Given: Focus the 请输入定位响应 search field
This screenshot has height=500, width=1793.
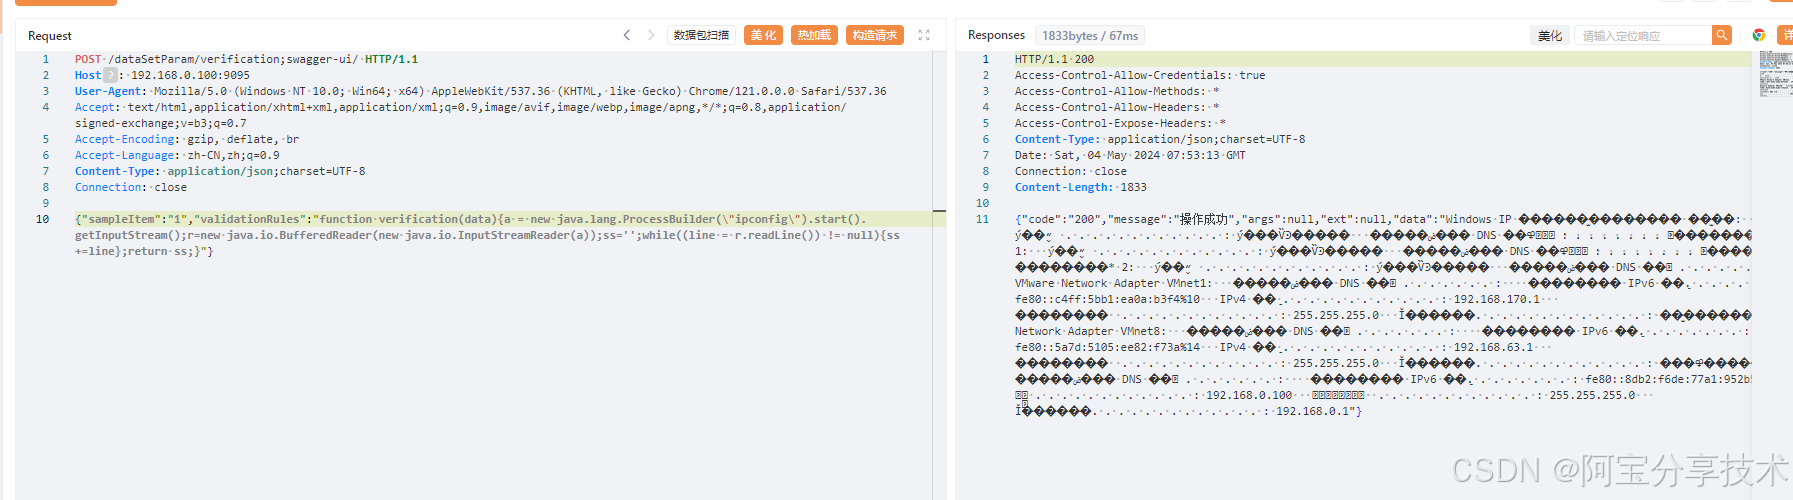Looking at the screenshot, I should pos(1643,35).
